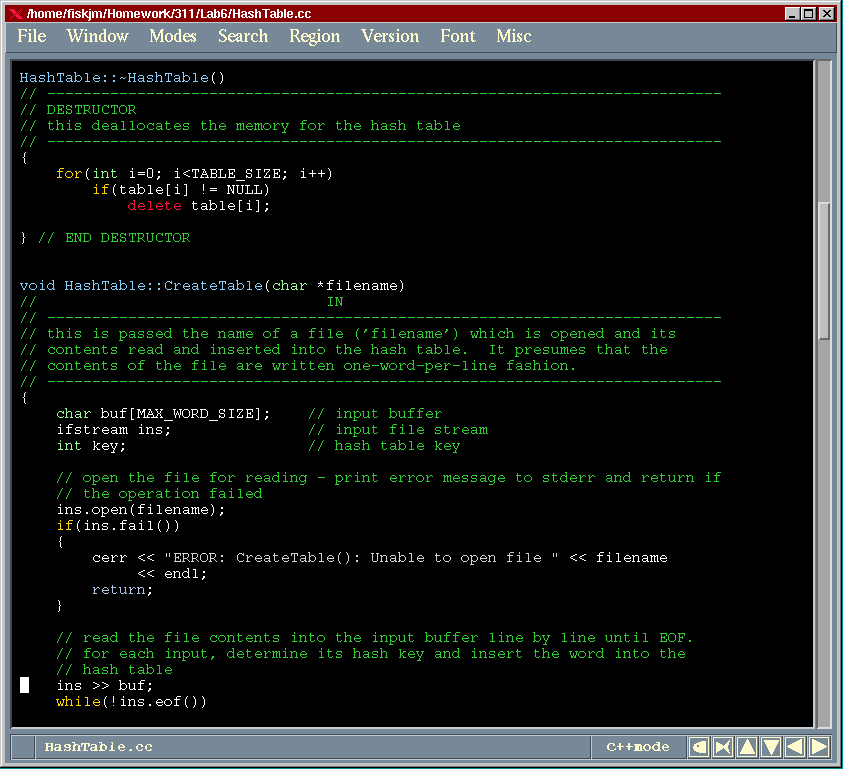Open the Version menu

point(390,36)
